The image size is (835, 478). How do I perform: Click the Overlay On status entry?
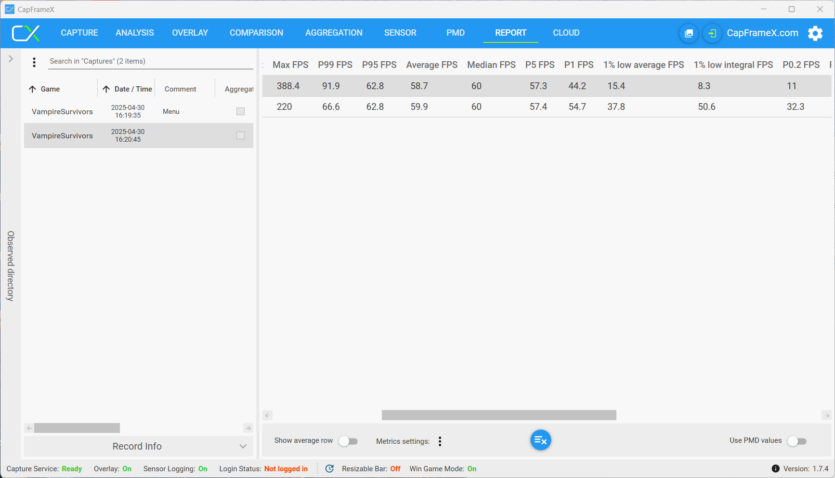pyautogui.click(x=112, y=469)
